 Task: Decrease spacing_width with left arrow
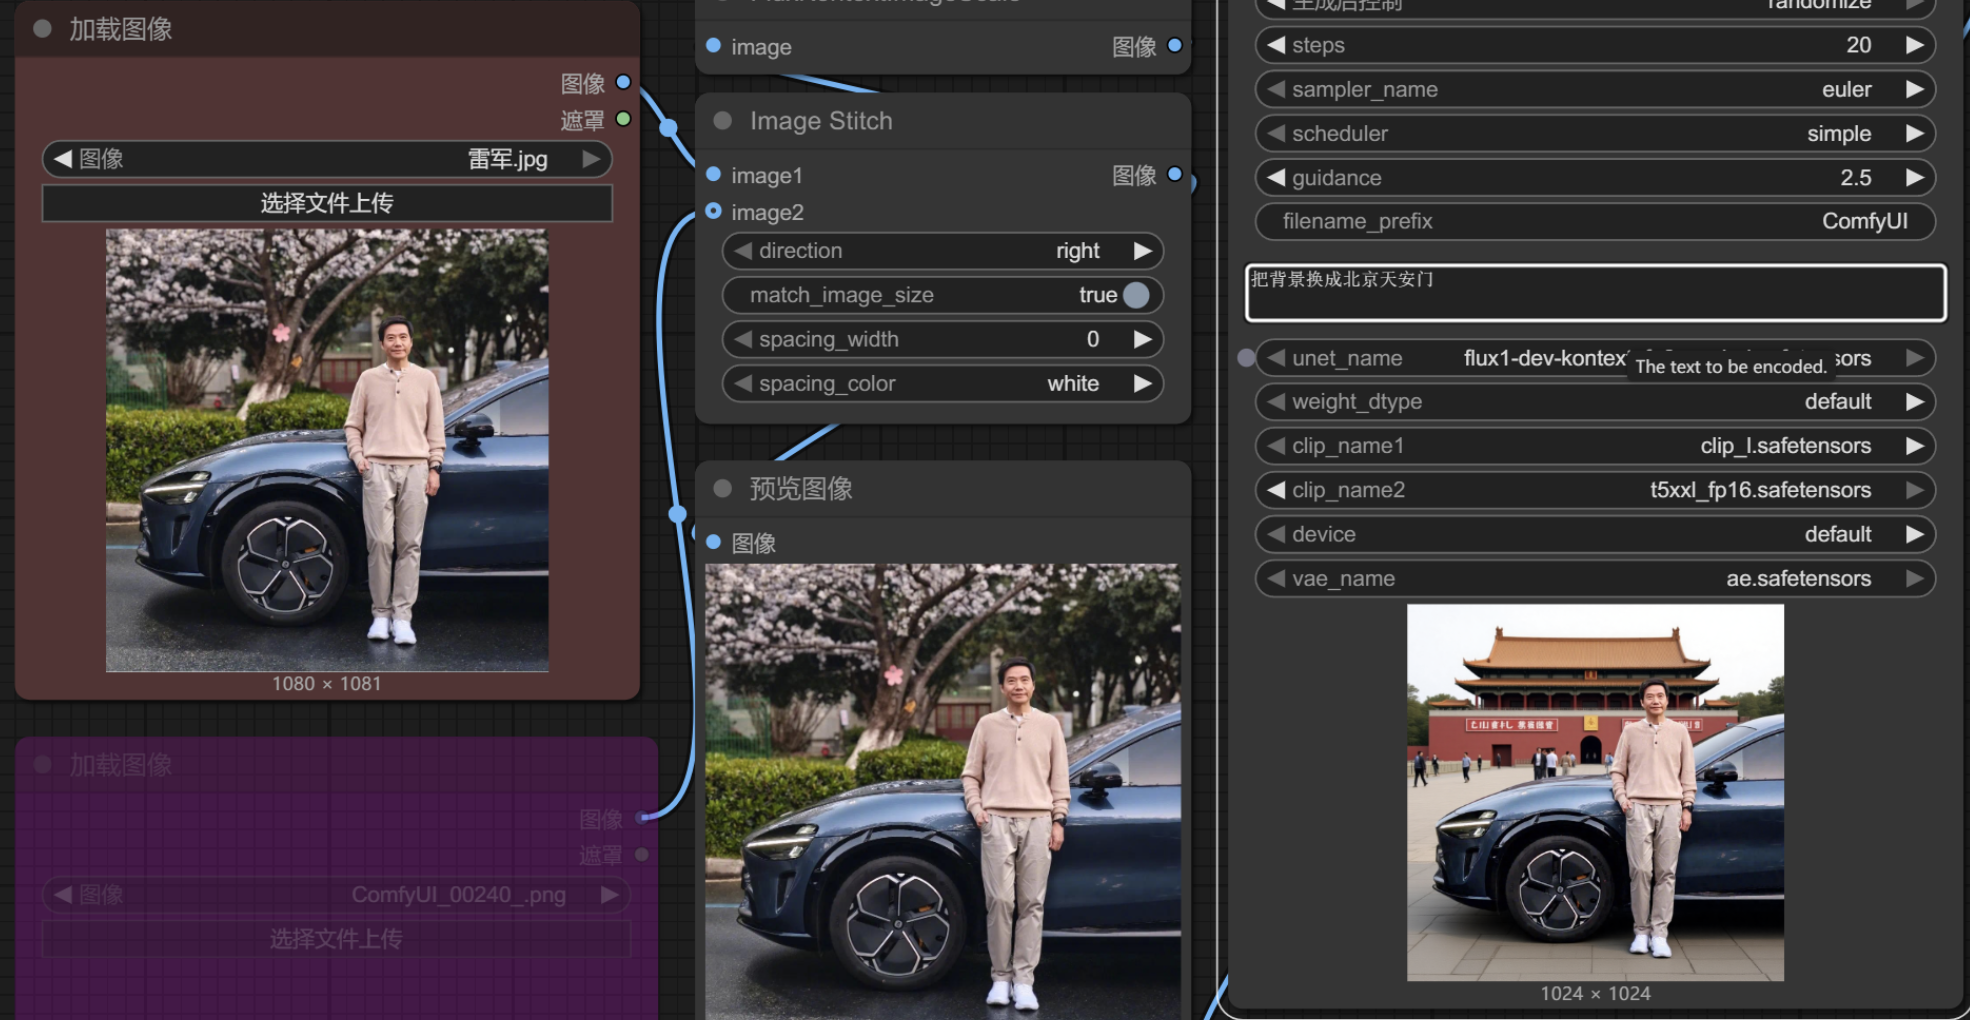point(743,340)
